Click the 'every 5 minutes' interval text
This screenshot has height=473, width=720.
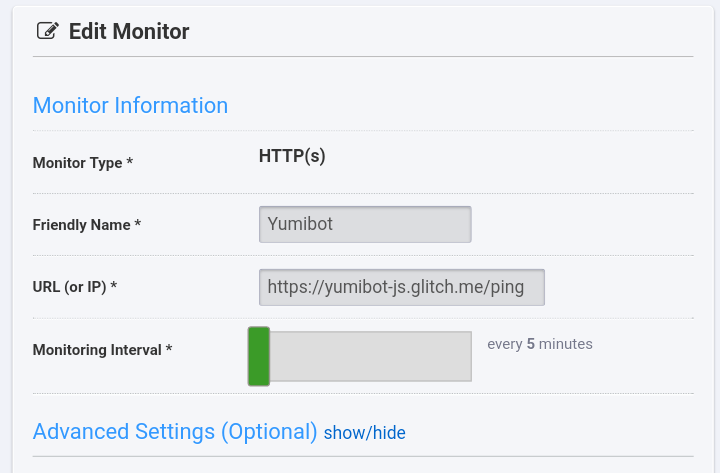540,344
